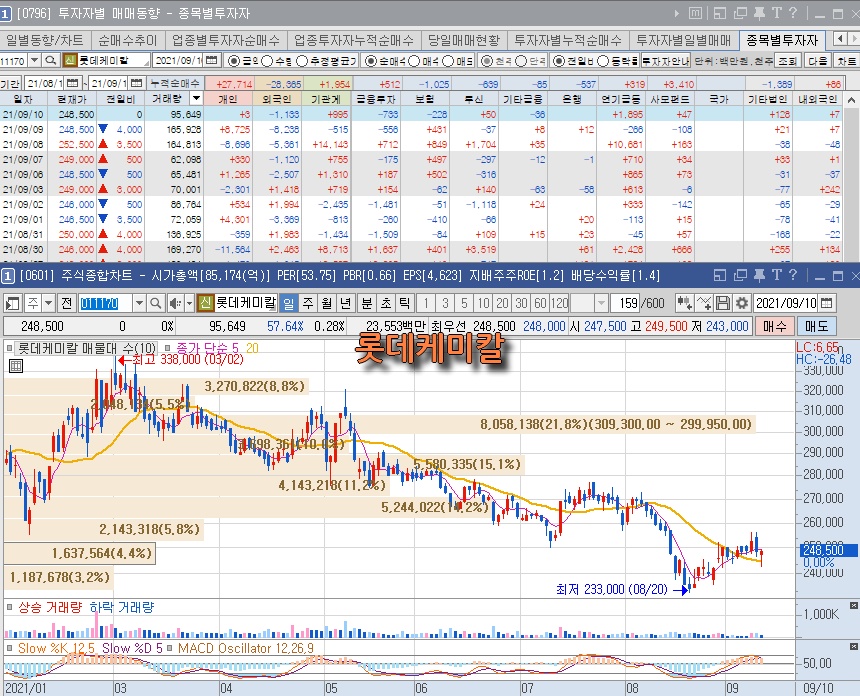
Task: Click the T font icon in chart window title bar
Action: [x=776, y=275]
